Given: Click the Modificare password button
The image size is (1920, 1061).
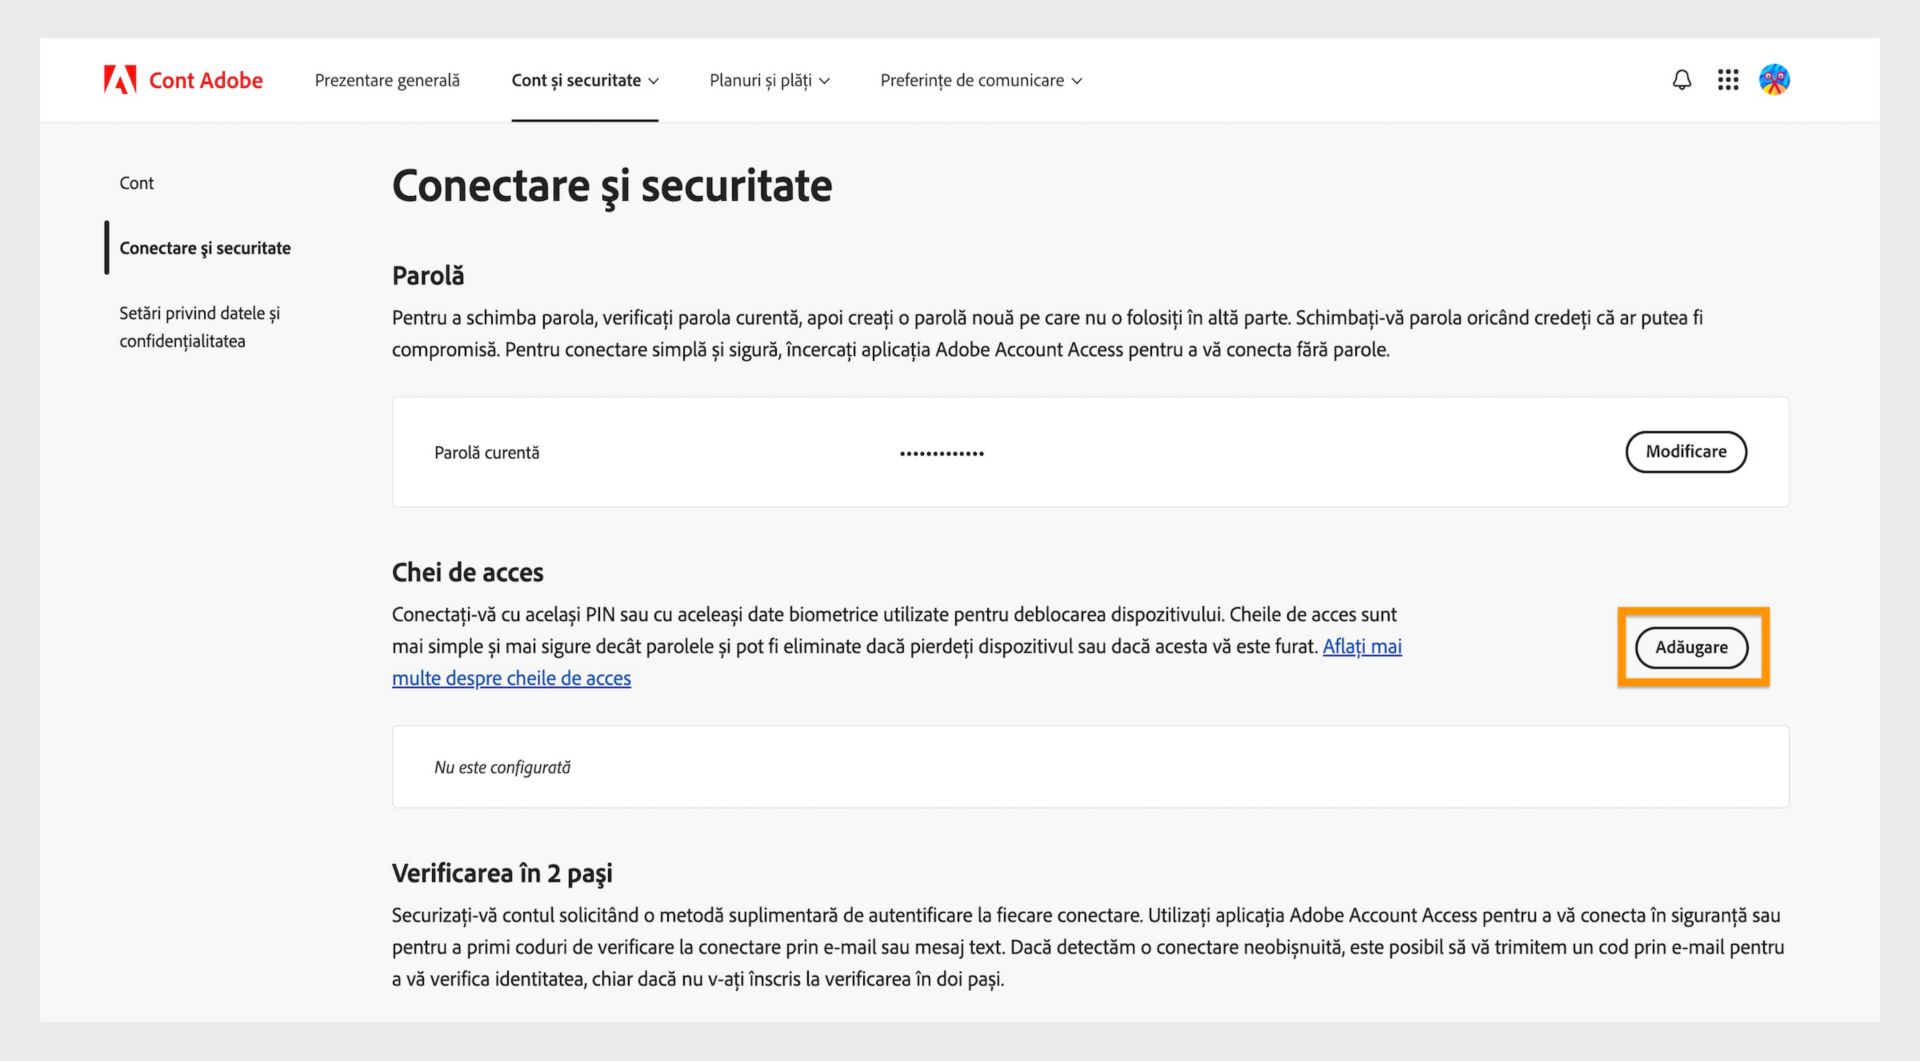Looking at the screenshot, I should [x=1685, y=451].
